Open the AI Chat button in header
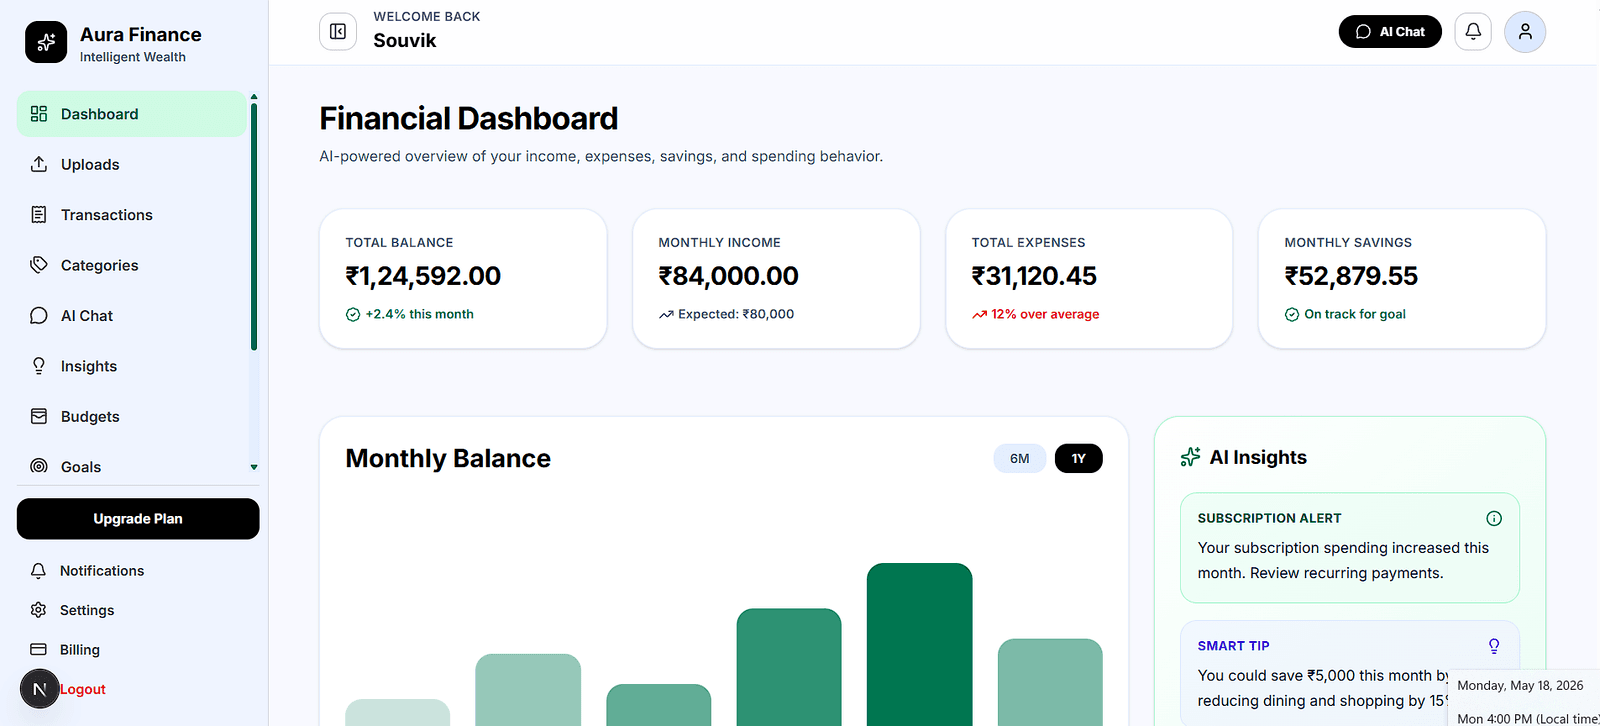Viewport: 1600px width, 726px height. click(1390, 32)
